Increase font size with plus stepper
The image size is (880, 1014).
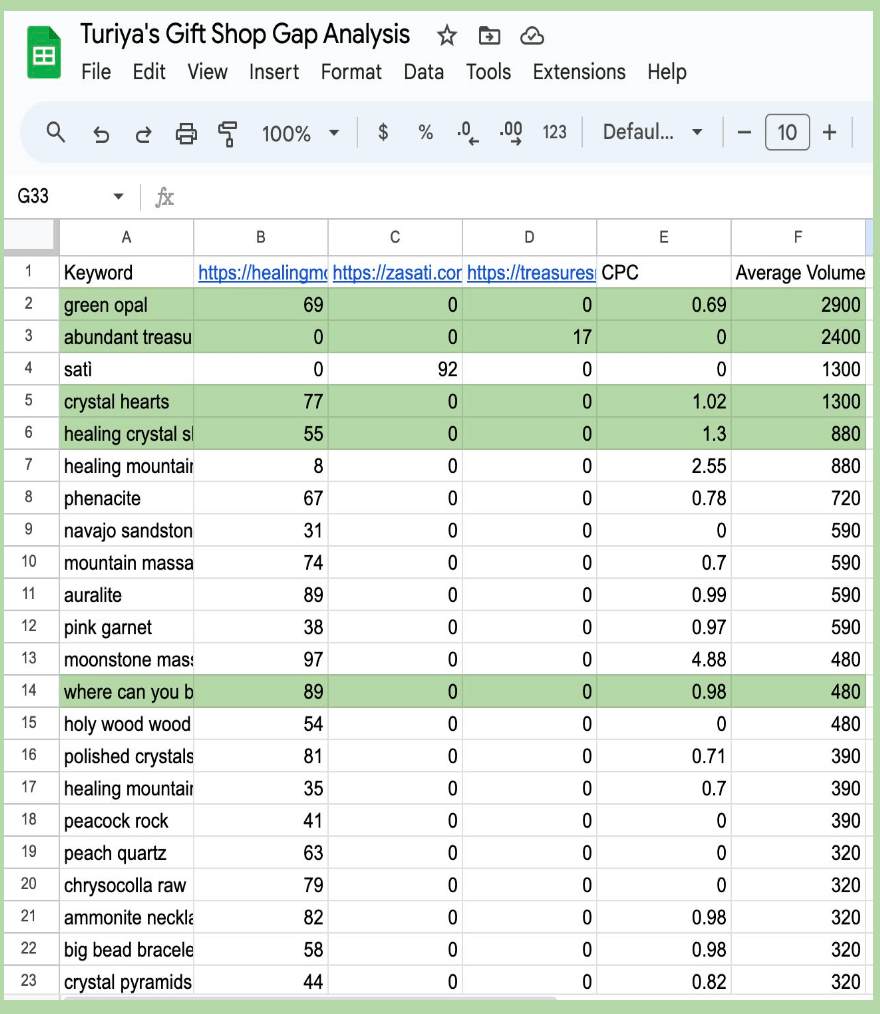coord(829,131)
